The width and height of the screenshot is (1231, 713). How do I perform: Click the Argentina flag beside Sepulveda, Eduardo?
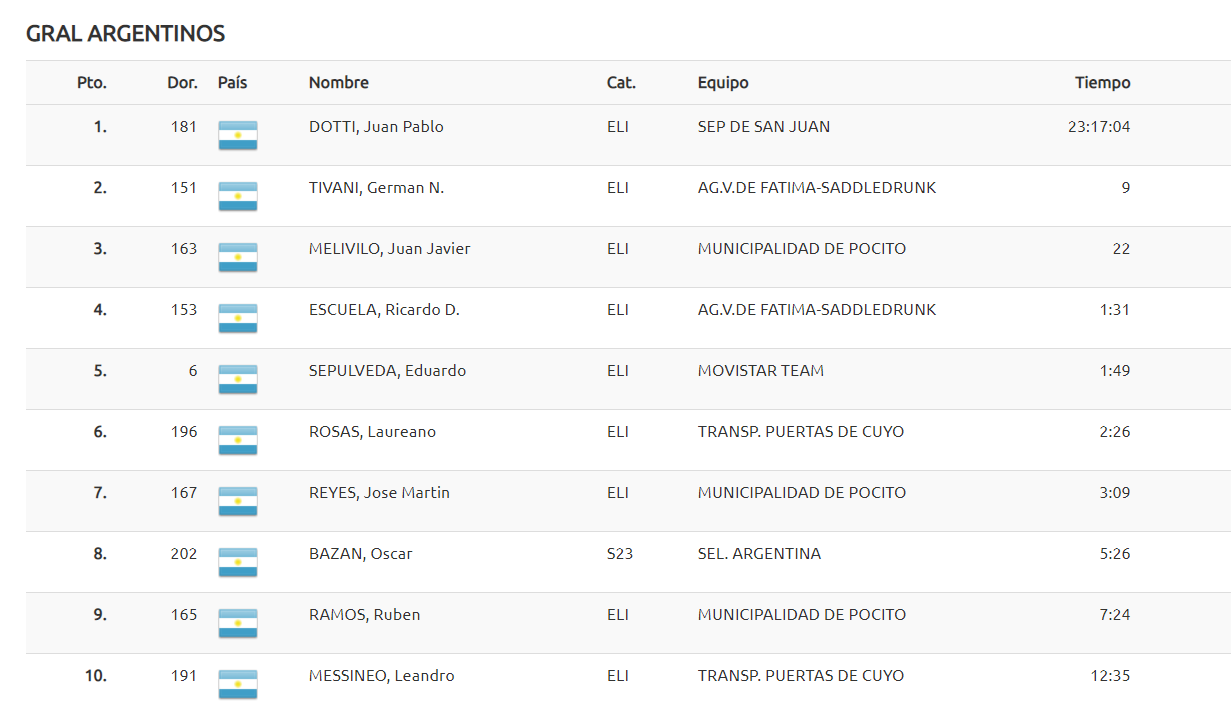pyautogui.click(x=237, y=379)
